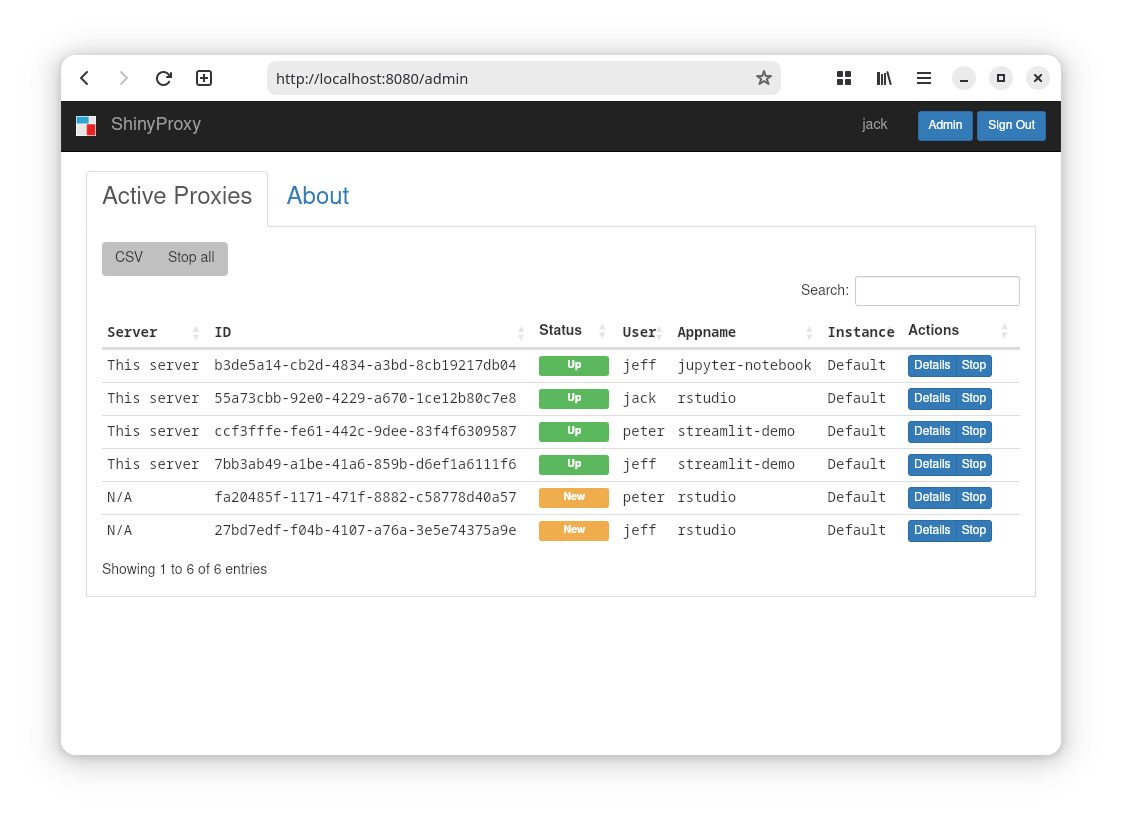Viewport: 1122px width, 822px height.
Task: Open the browser library icon
Action: coord(884,78)
